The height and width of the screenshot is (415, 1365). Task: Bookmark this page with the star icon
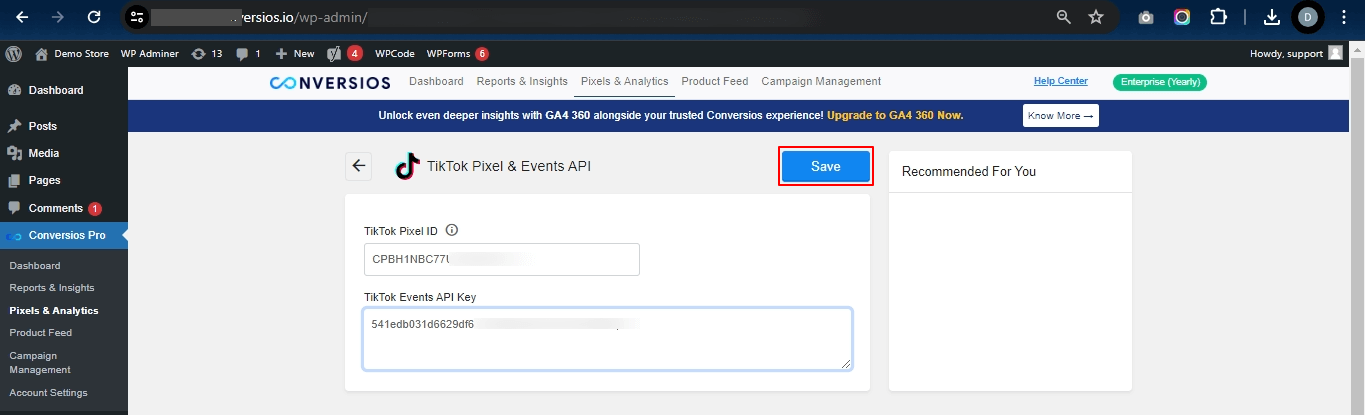pyautogui.click(x=1096, y=17)
